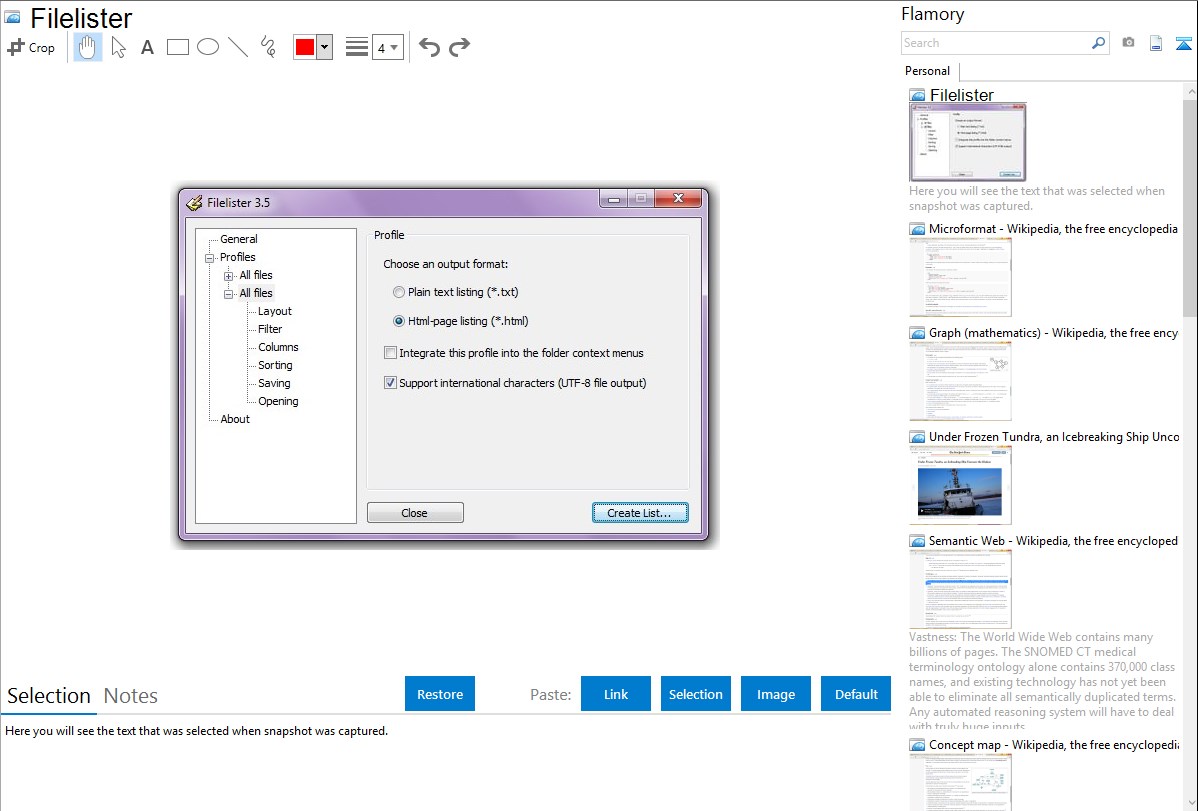Open the Microformat Wikipedia snapshot thumbnail

pyautogui.click(x=960, y=277)
